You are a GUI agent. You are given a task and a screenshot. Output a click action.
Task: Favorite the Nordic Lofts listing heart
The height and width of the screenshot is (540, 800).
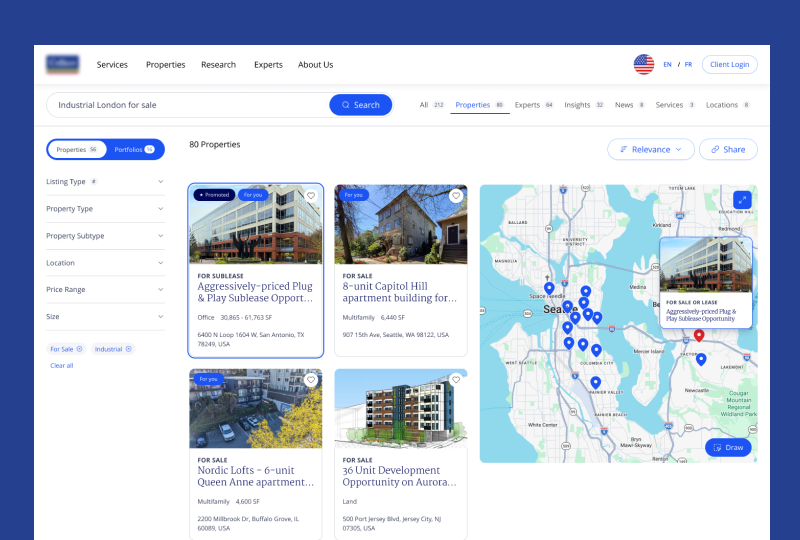[x=311, y=380]
